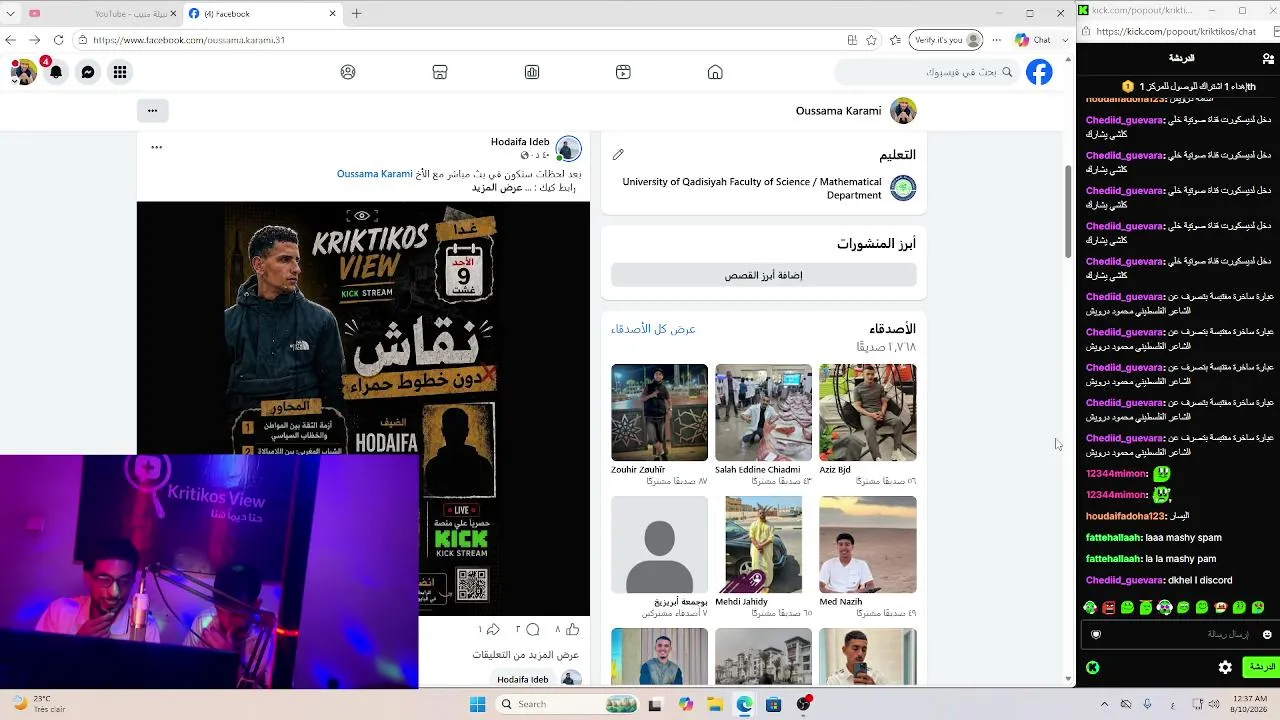The width and height of the screenshot is (1280, 720).
Task: Click the Verify it's you button
Action: 946,40
